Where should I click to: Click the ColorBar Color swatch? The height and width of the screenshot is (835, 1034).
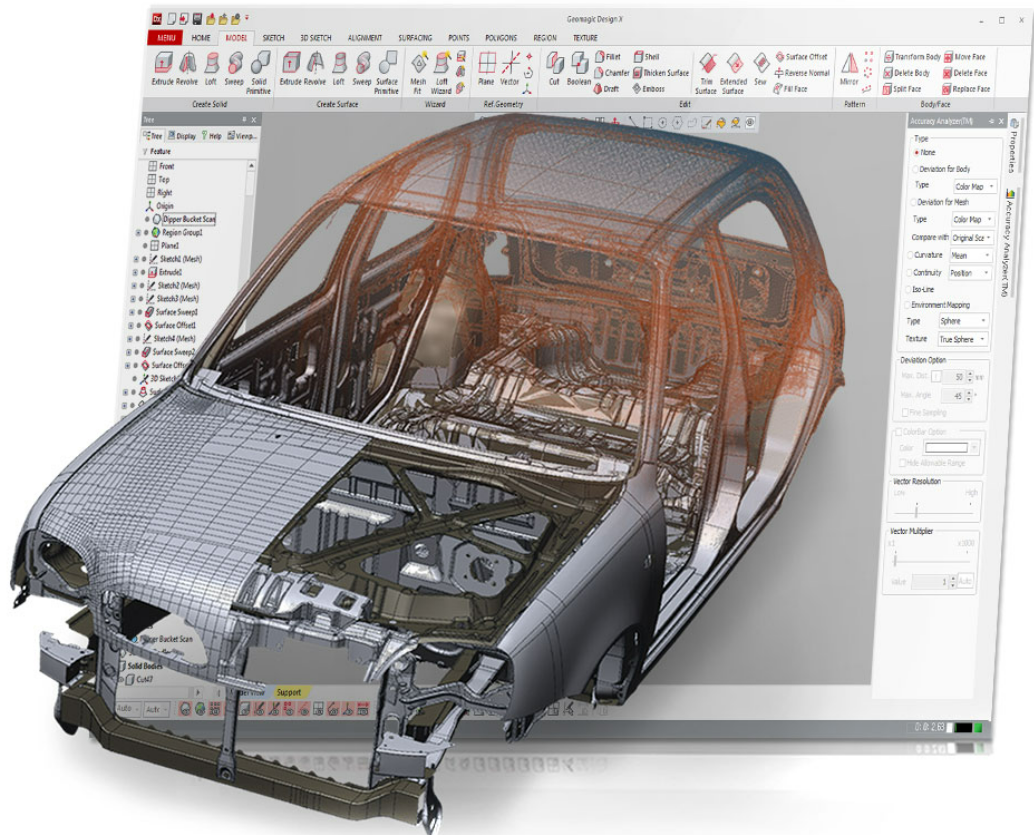[946, 448]
